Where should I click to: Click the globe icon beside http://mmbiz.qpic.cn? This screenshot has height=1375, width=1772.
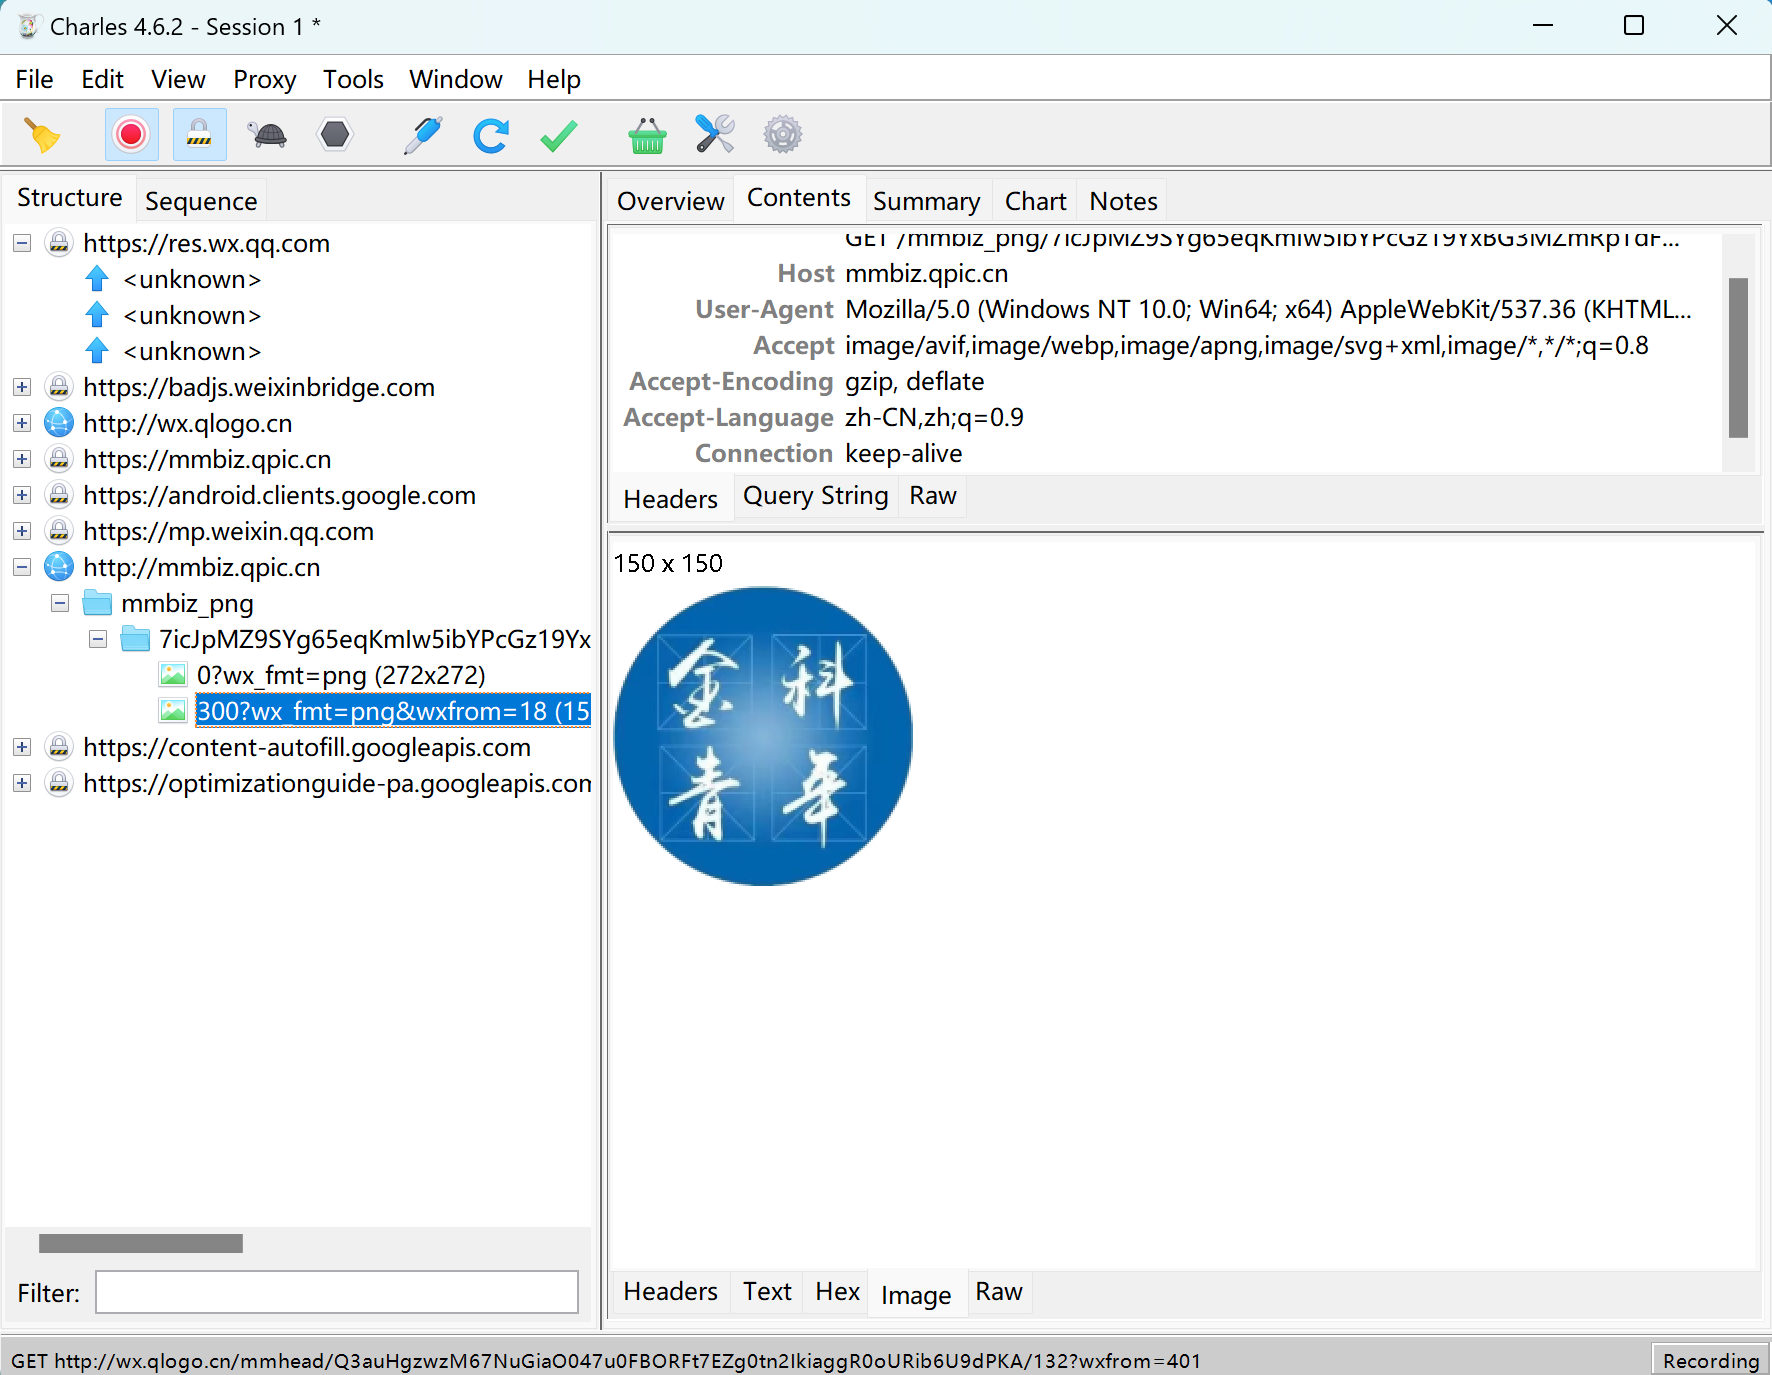pos(59,567)
